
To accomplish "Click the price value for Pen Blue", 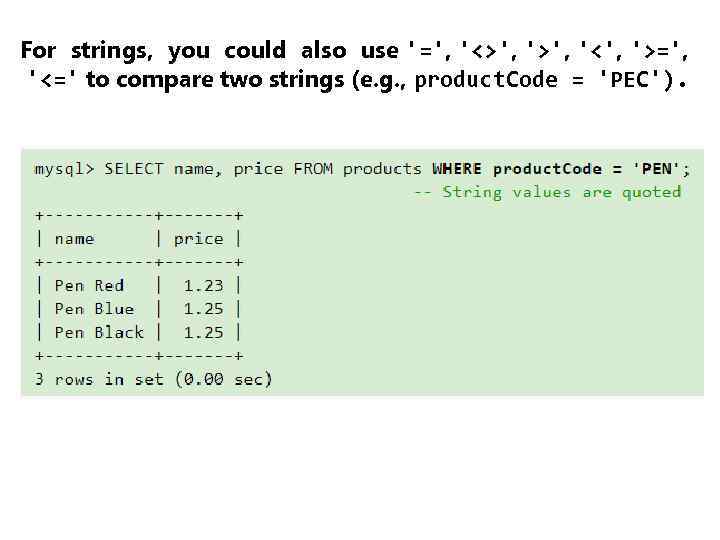I will [x=203, y=309].
